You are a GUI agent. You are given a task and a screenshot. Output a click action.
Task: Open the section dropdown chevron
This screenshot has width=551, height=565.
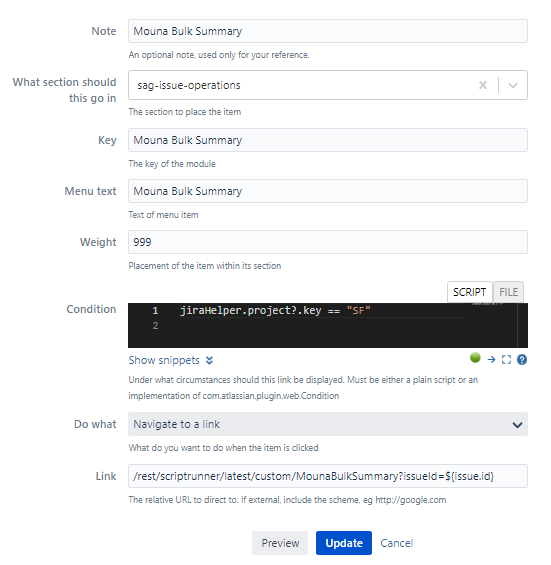pyautogui.click(x=512, y=85)
